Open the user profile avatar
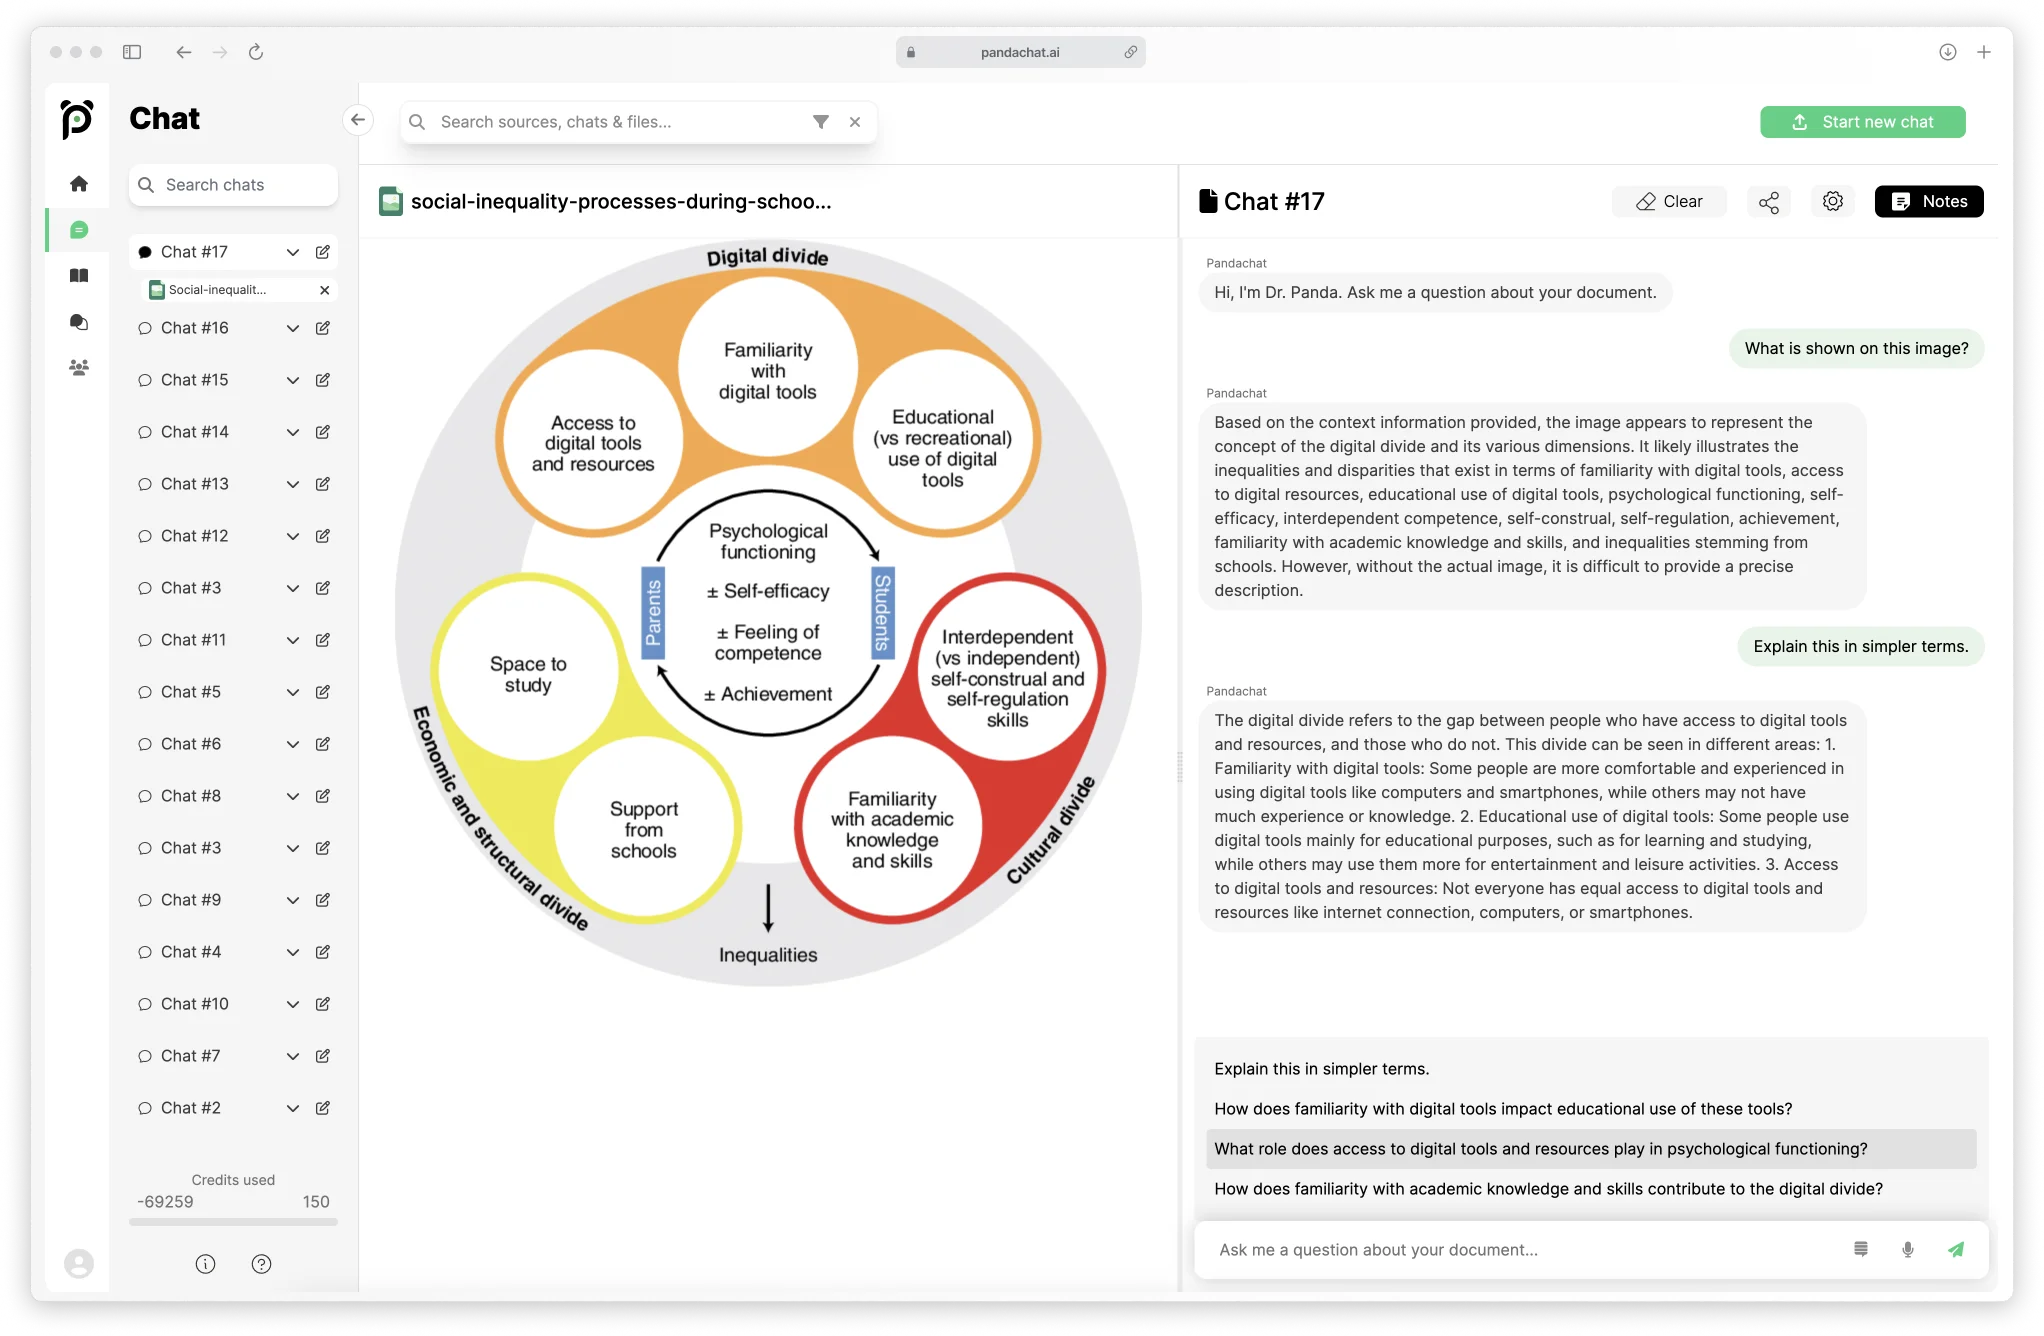2044x1336 pixels. (x=79, y=1264)
